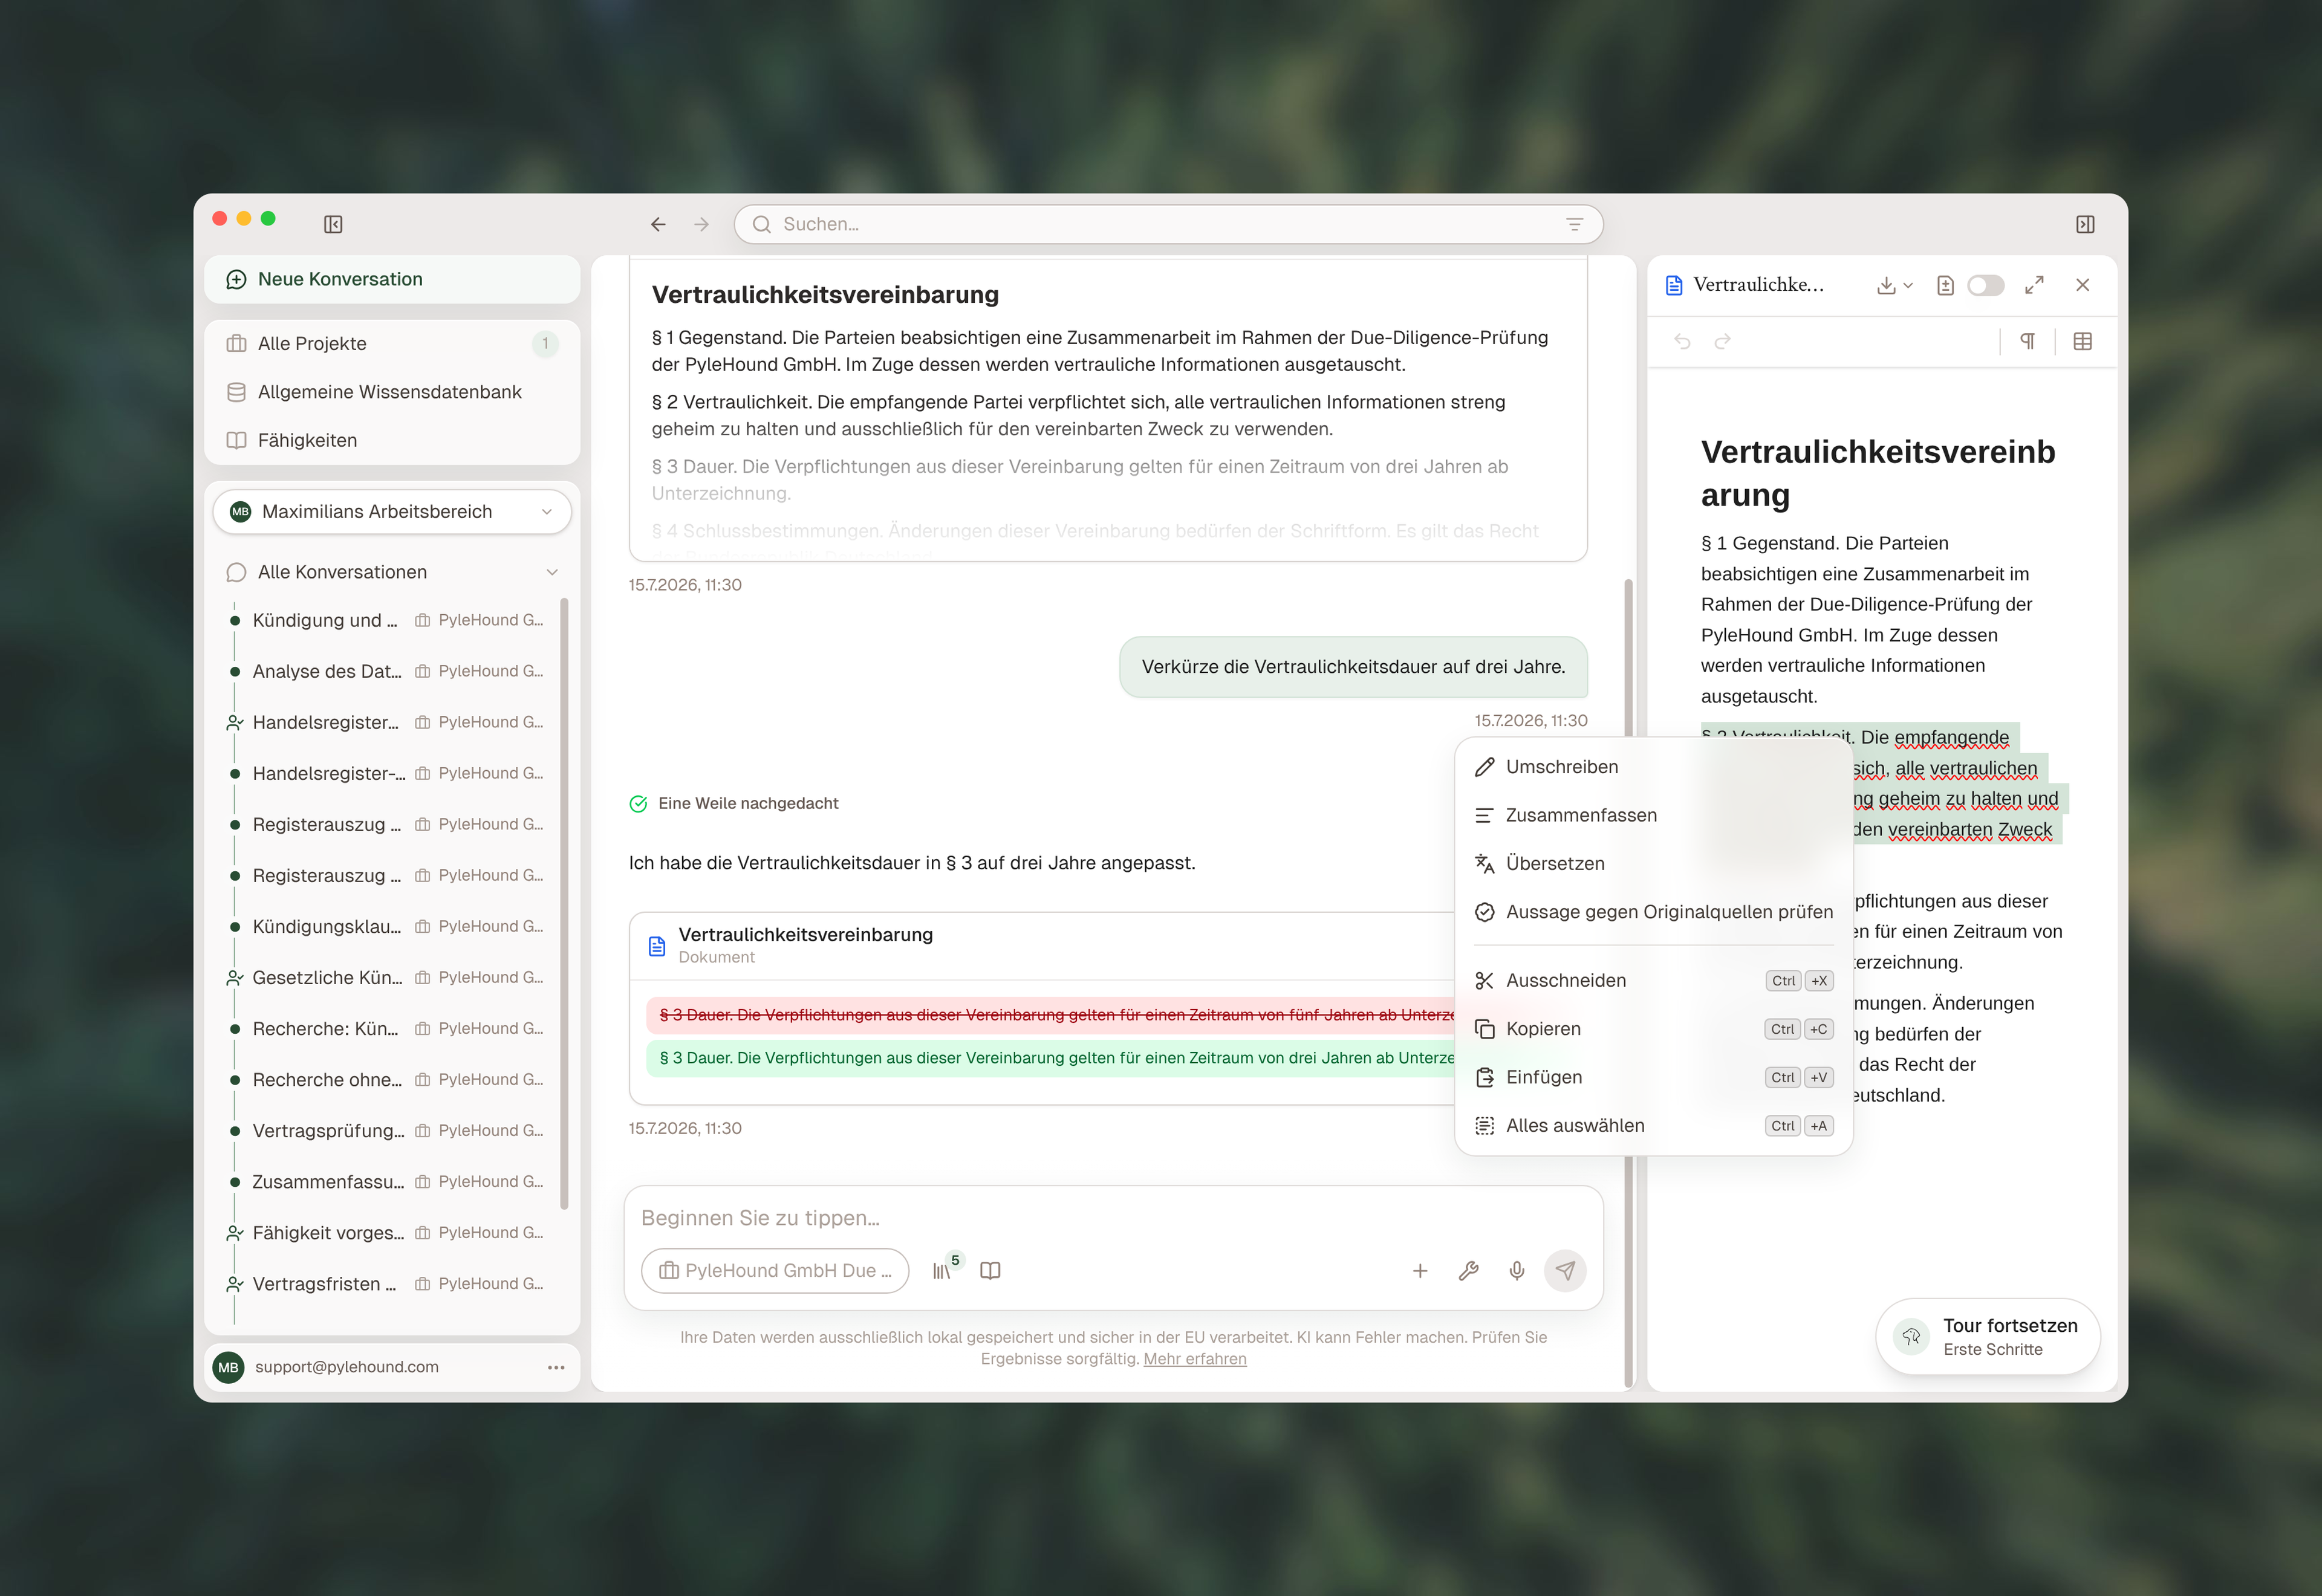Open Alle Projekte in sidebar

tap(392, 343)
